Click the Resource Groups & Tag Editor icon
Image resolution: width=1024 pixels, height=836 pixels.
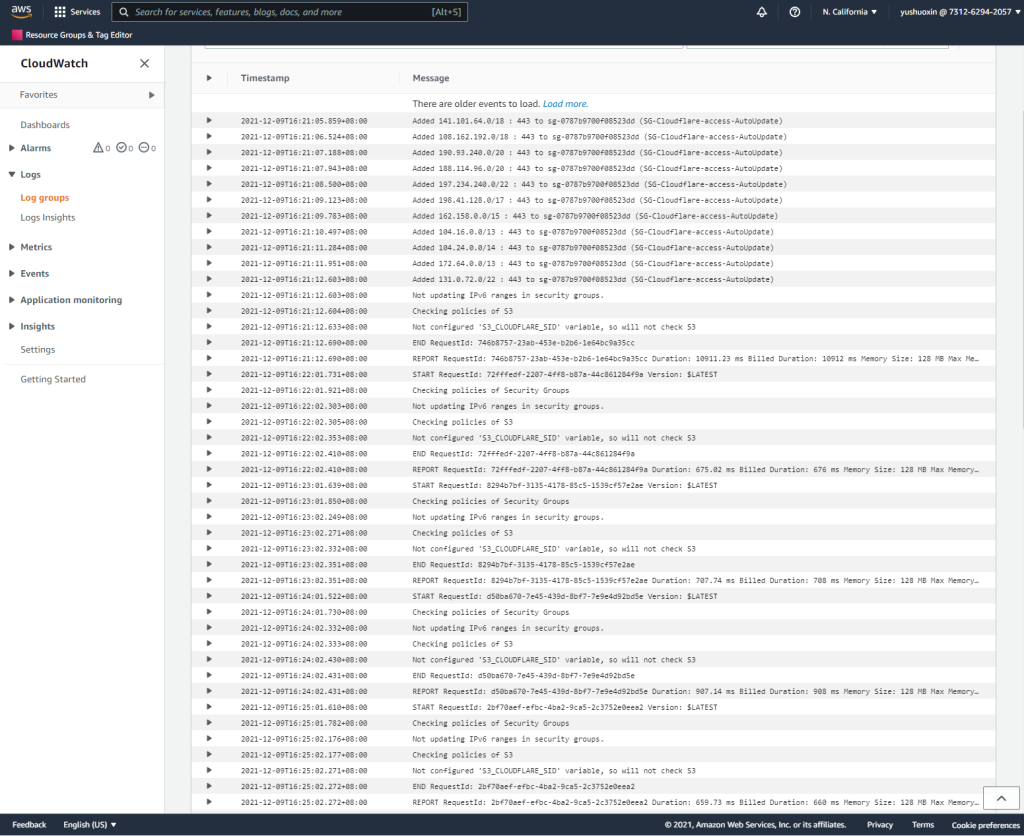[17, 35]
